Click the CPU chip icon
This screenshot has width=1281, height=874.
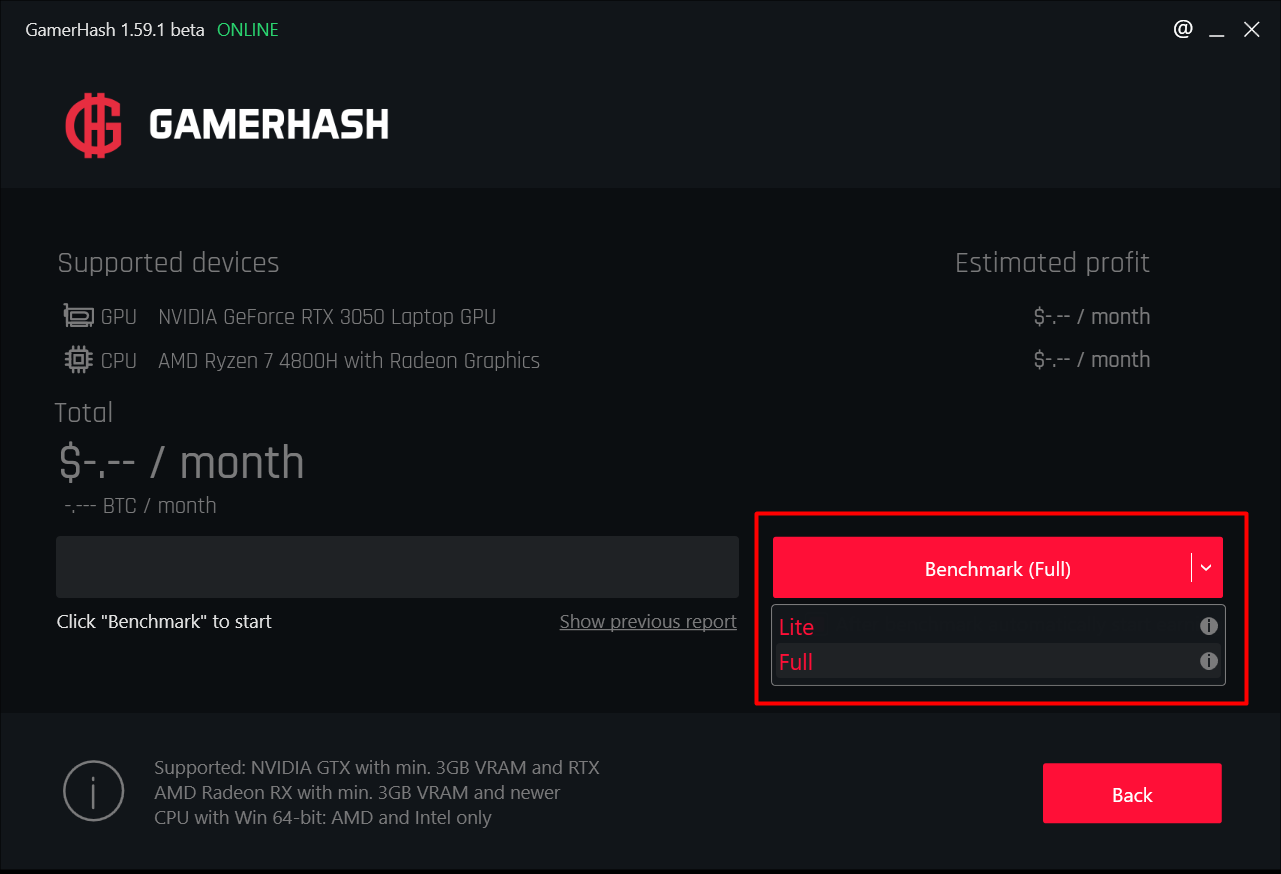pos(78,360)
